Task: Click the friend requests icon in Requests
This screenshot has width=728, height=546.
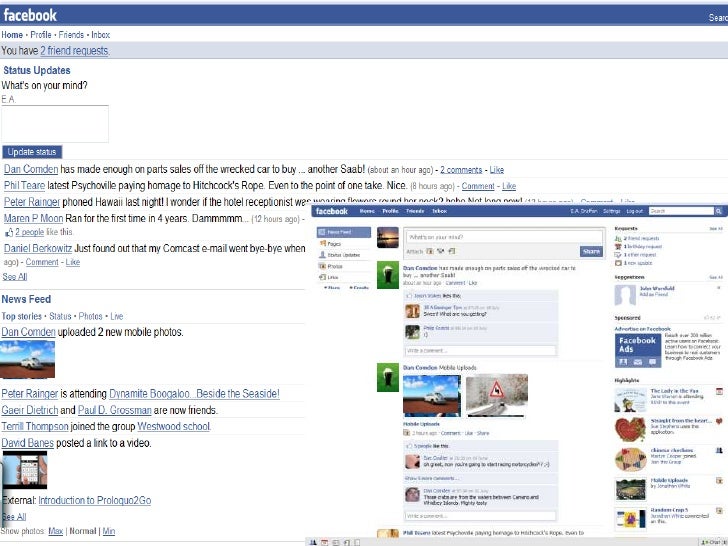Action: [x=618, y=238]
